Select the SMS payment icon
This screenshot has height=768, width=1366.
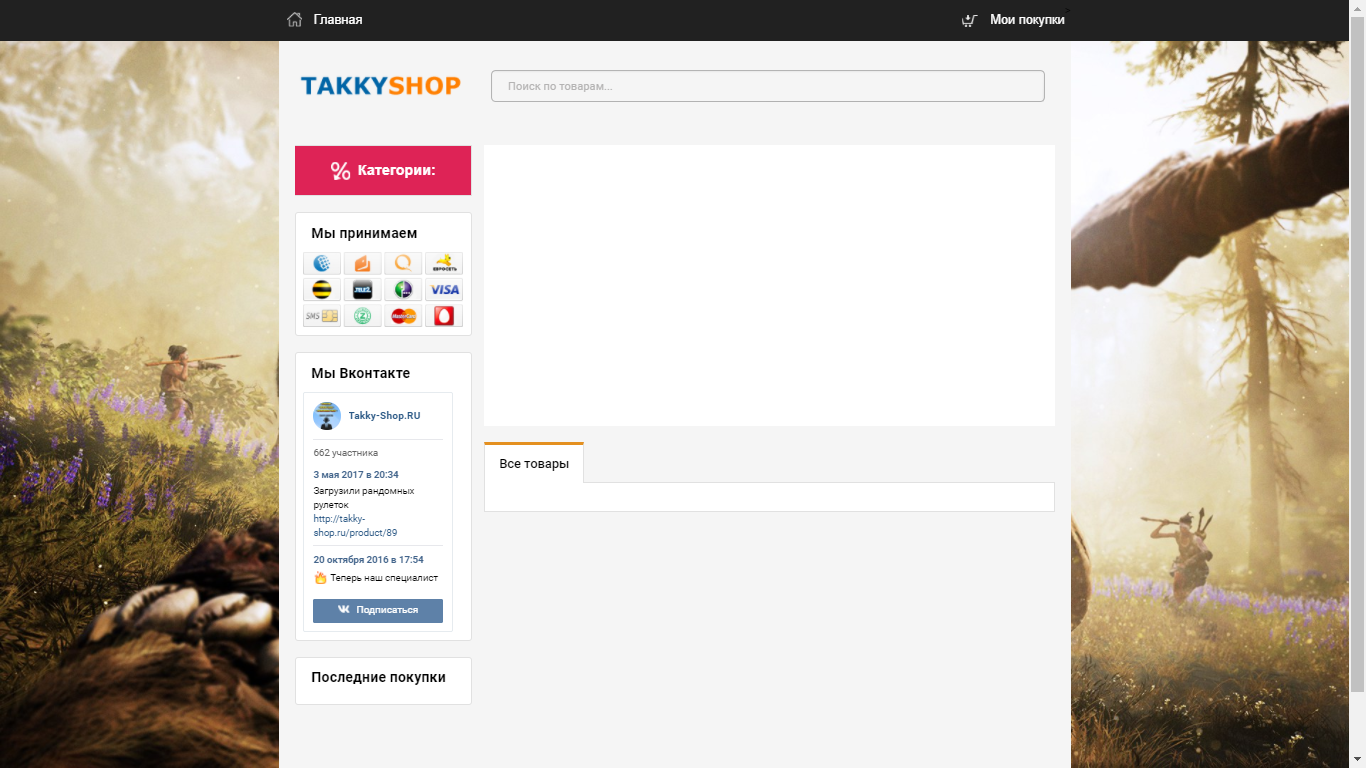322,316
